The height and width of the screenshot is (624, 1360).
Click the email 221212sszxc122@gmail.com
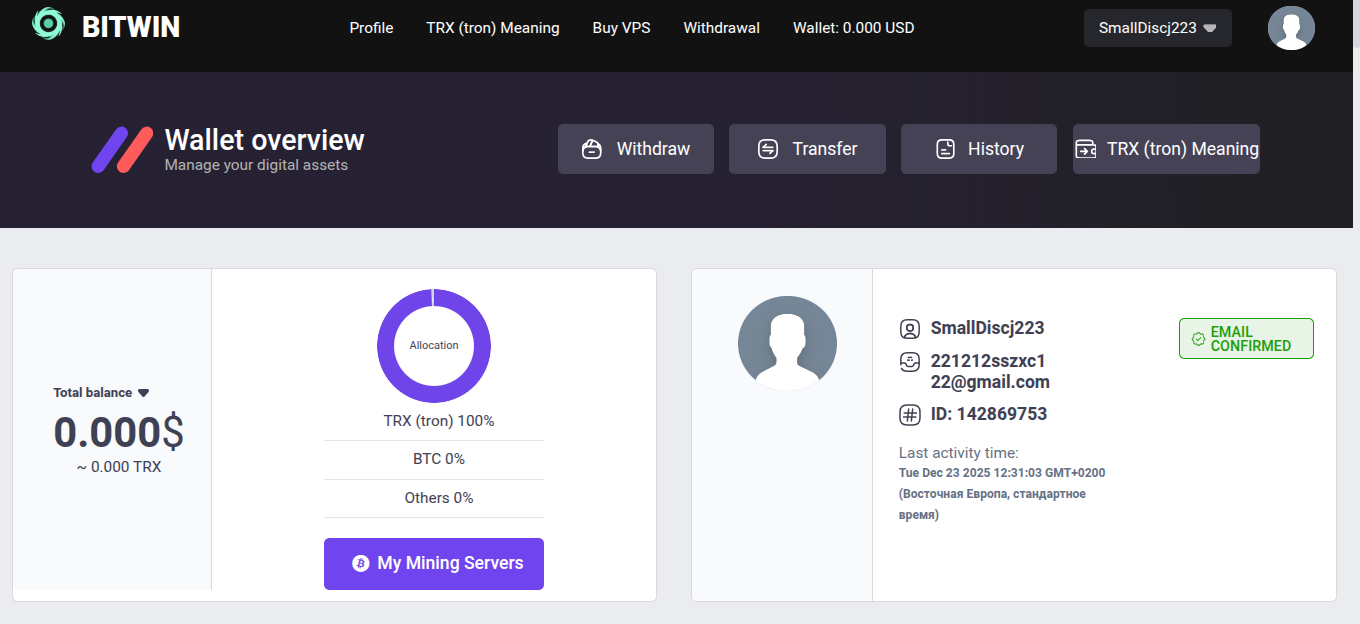tap(990, 371)
